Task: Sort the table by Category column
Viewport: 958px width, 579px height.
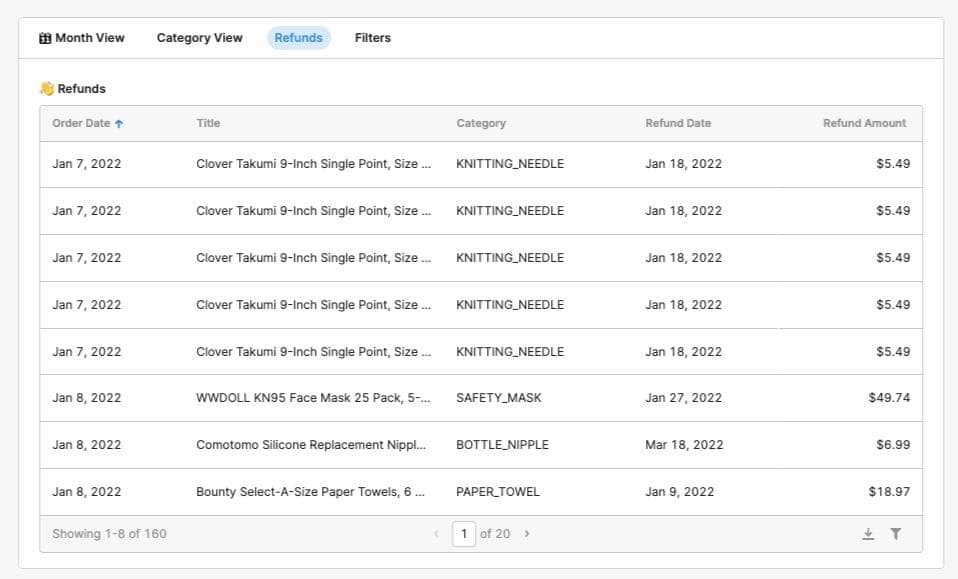Action: pyautogui.click(x=481, y=122)
